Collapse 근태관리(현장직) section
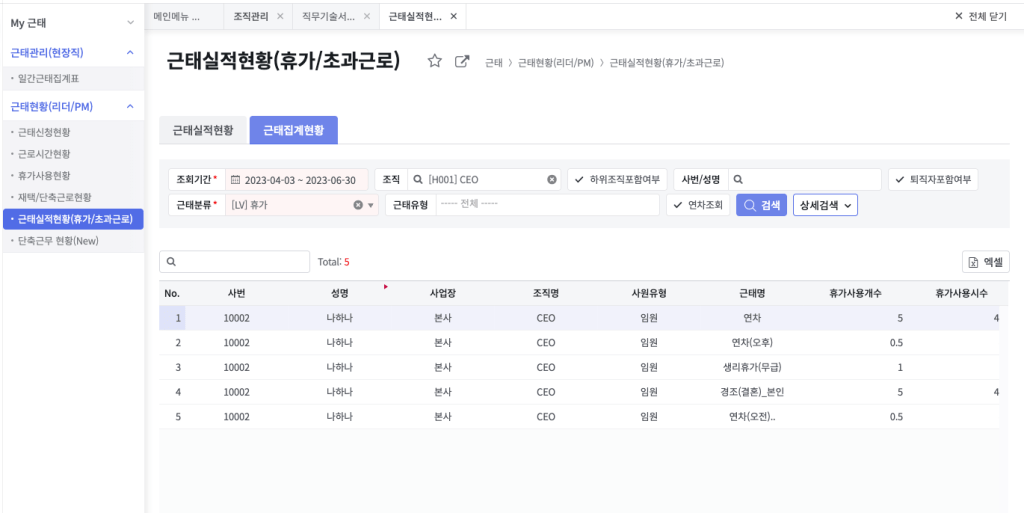The height and width of the screenshot is (513, 1024). [130, 52]
